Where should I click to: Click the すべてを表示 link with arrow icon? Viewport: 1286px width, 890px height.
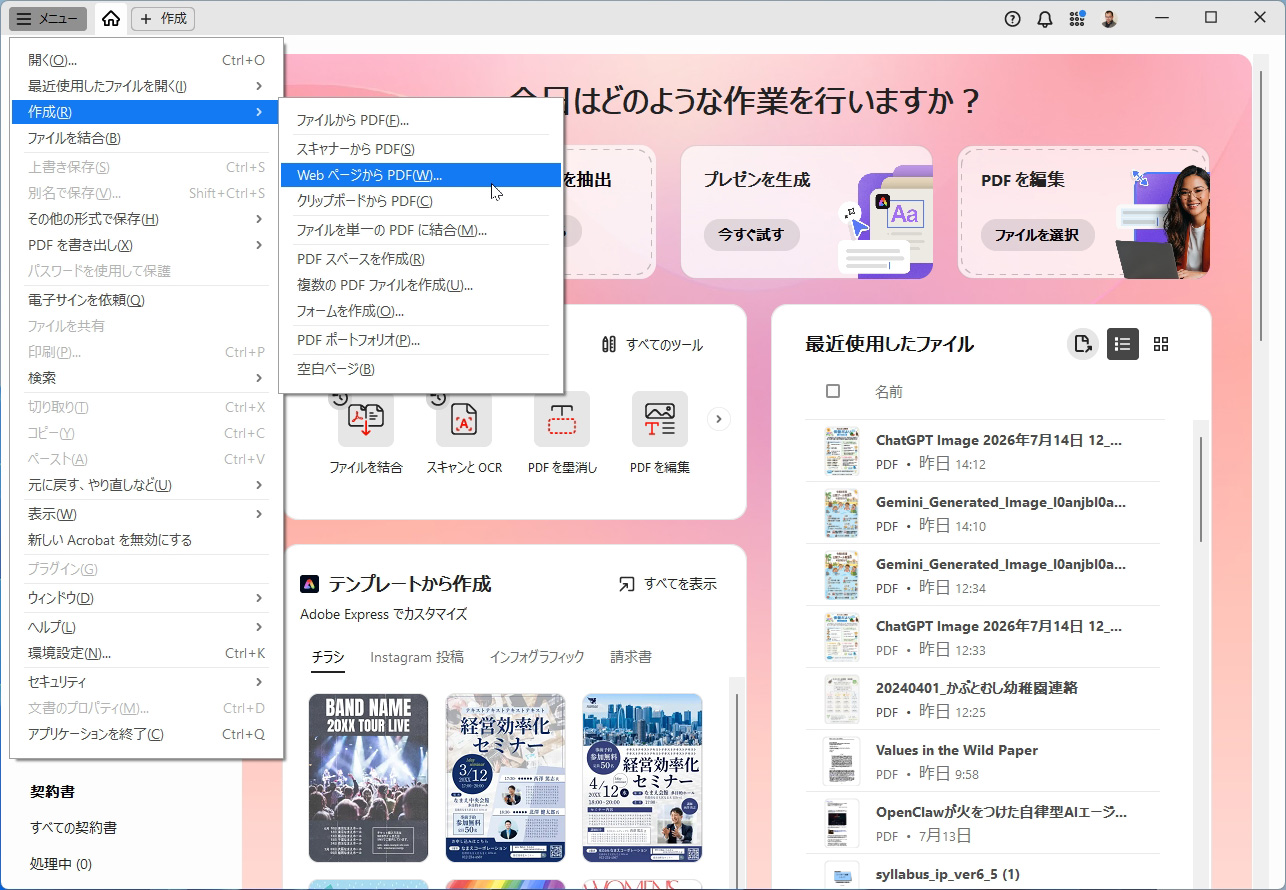(x=667, y=584)
